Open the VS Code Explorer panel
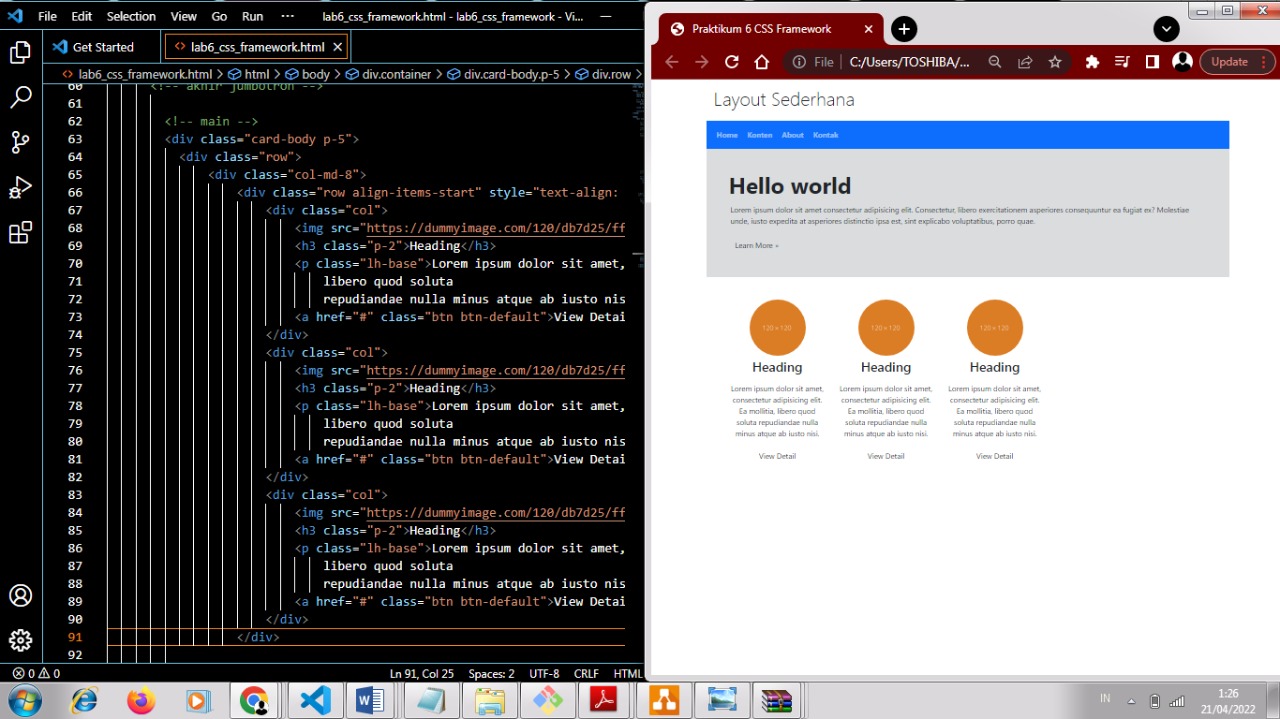The height and width of the screenshot is (719, 1280). point(20,52)
